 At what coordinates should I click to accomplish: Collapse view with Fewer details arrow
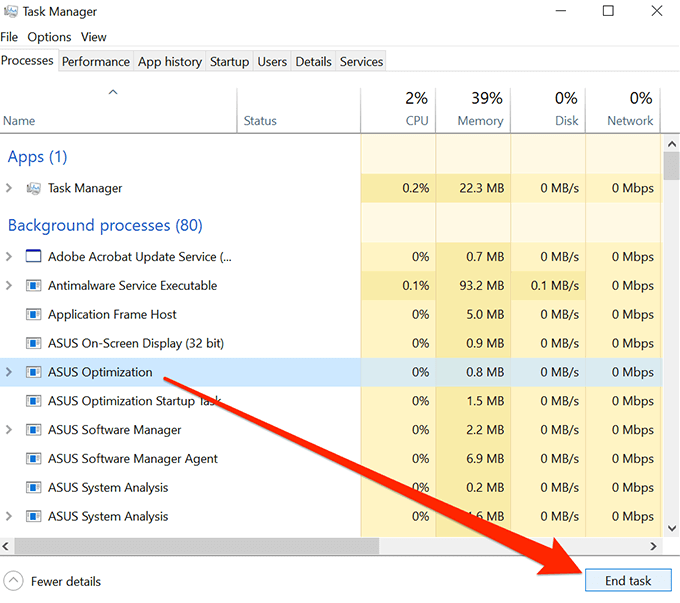[x=14, y=581]
